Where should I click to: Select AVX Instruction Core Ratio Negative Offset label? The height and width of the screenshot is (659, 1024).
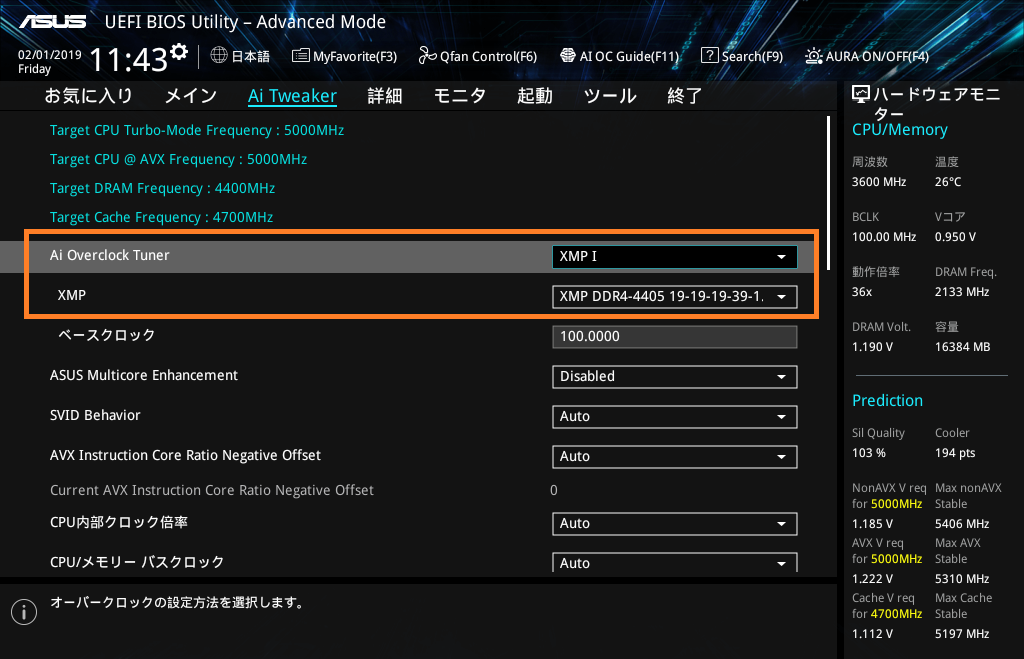pyautogui.click(x=185, y=455)
